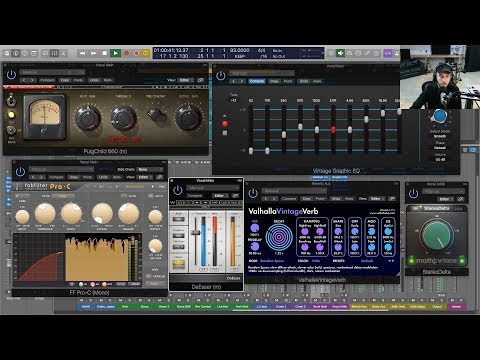
Task: Go to previous preset in Vintage Graphic EQ
Action: (x=233, y=81)
